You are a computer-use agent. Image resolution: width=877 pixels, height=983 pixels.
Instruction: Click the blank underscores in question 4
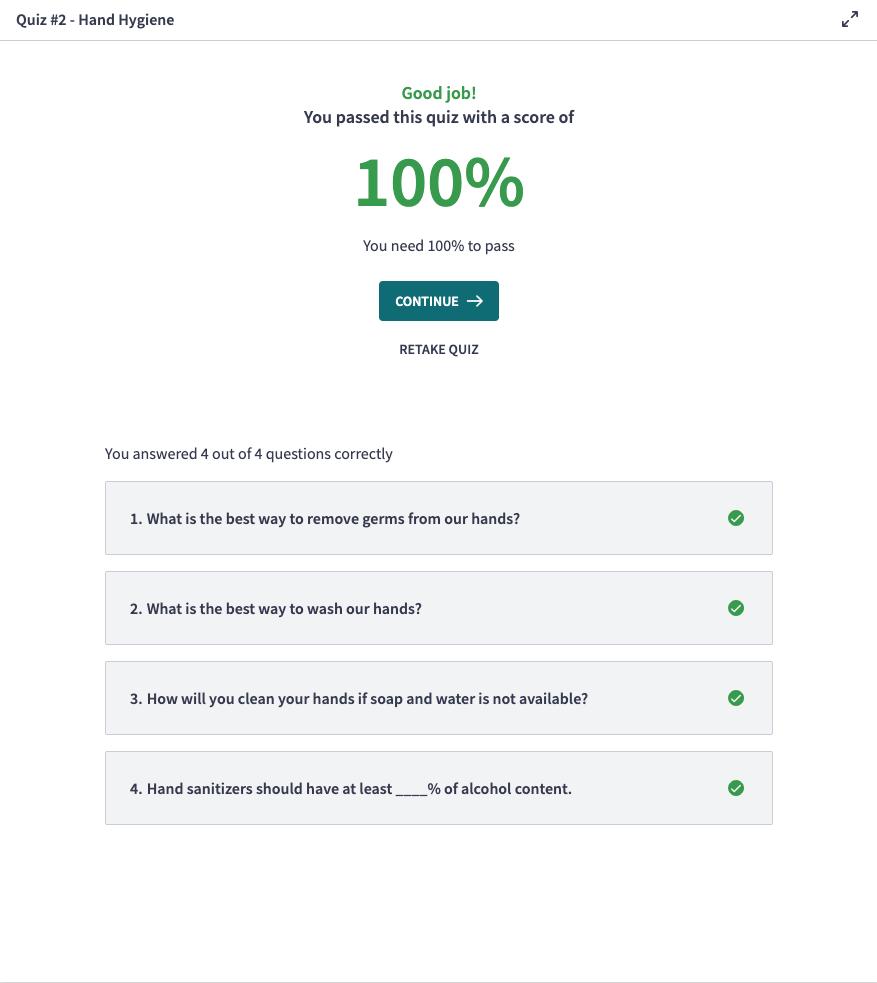(411, 790)
